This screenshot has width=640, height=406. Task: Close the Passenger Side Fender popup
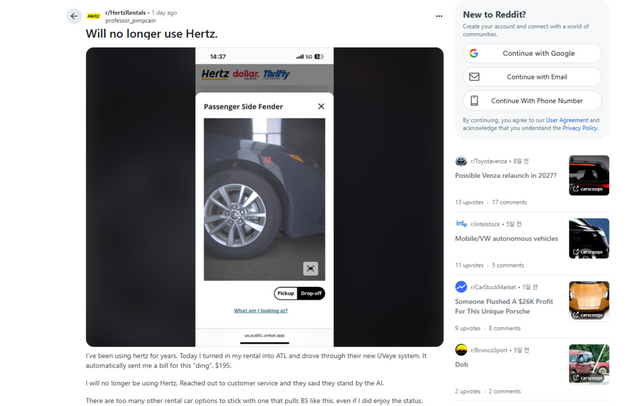[321, 106]
